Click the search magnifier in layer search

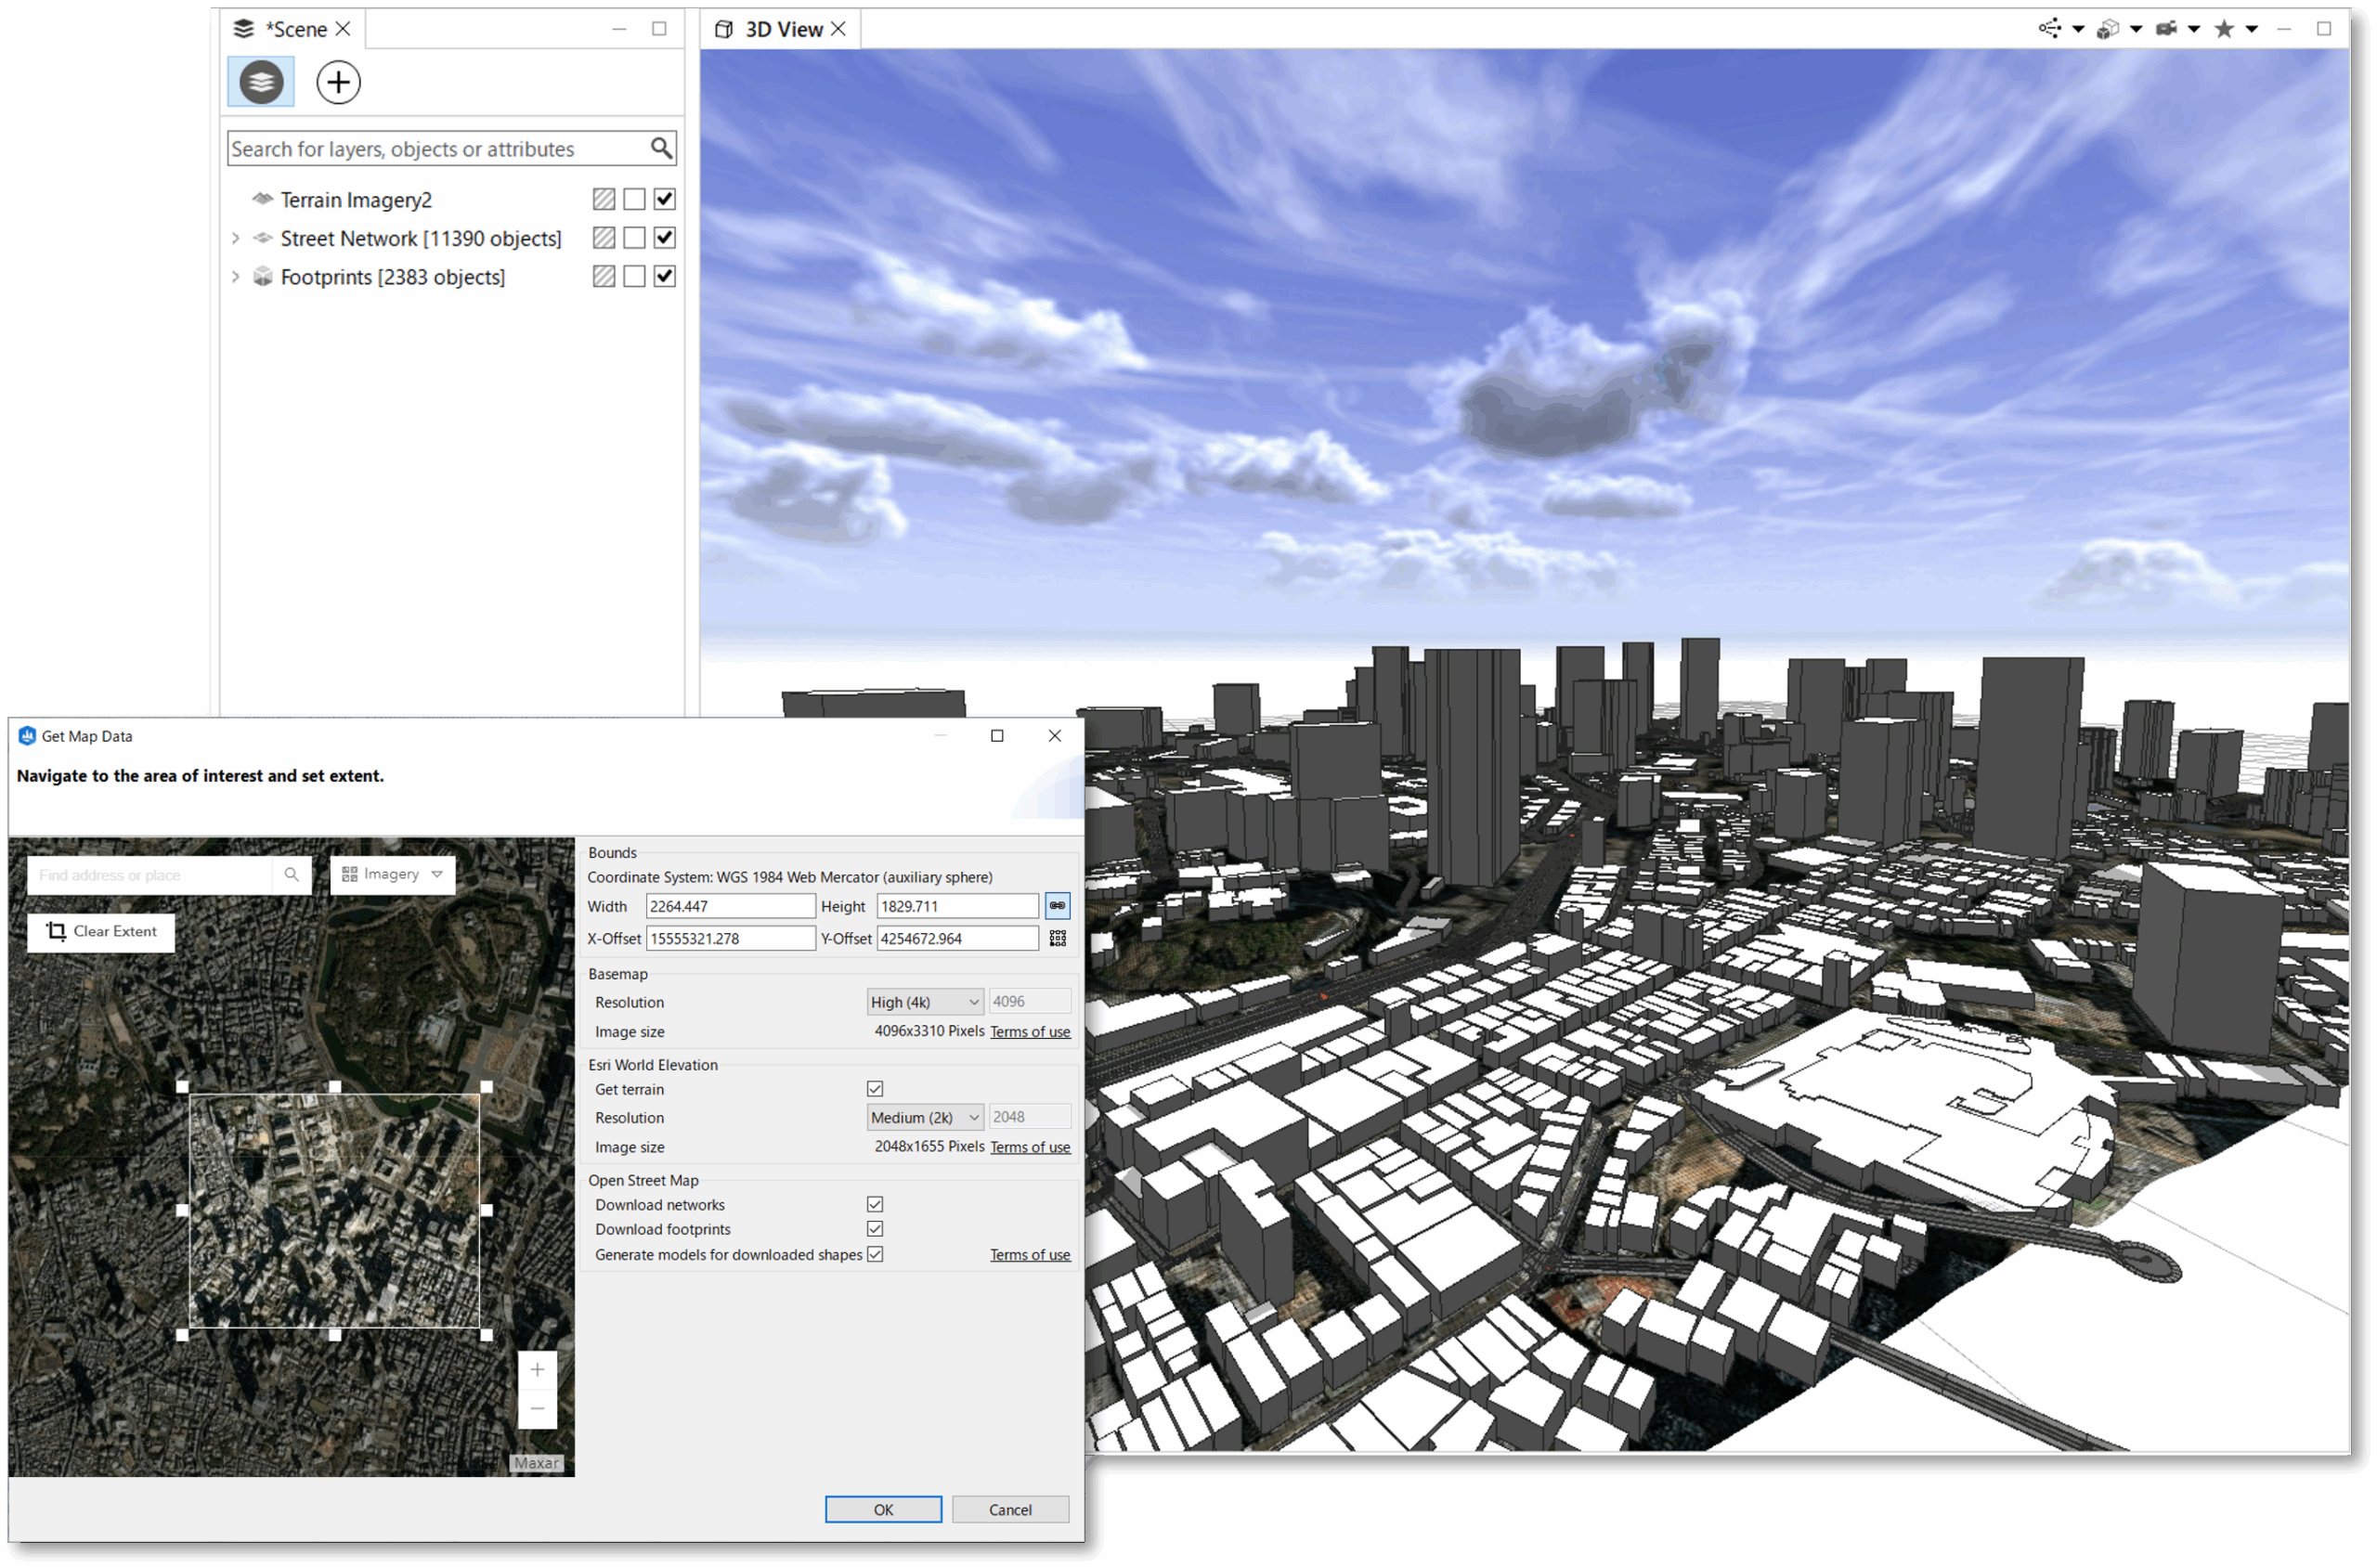pos(661,149)
